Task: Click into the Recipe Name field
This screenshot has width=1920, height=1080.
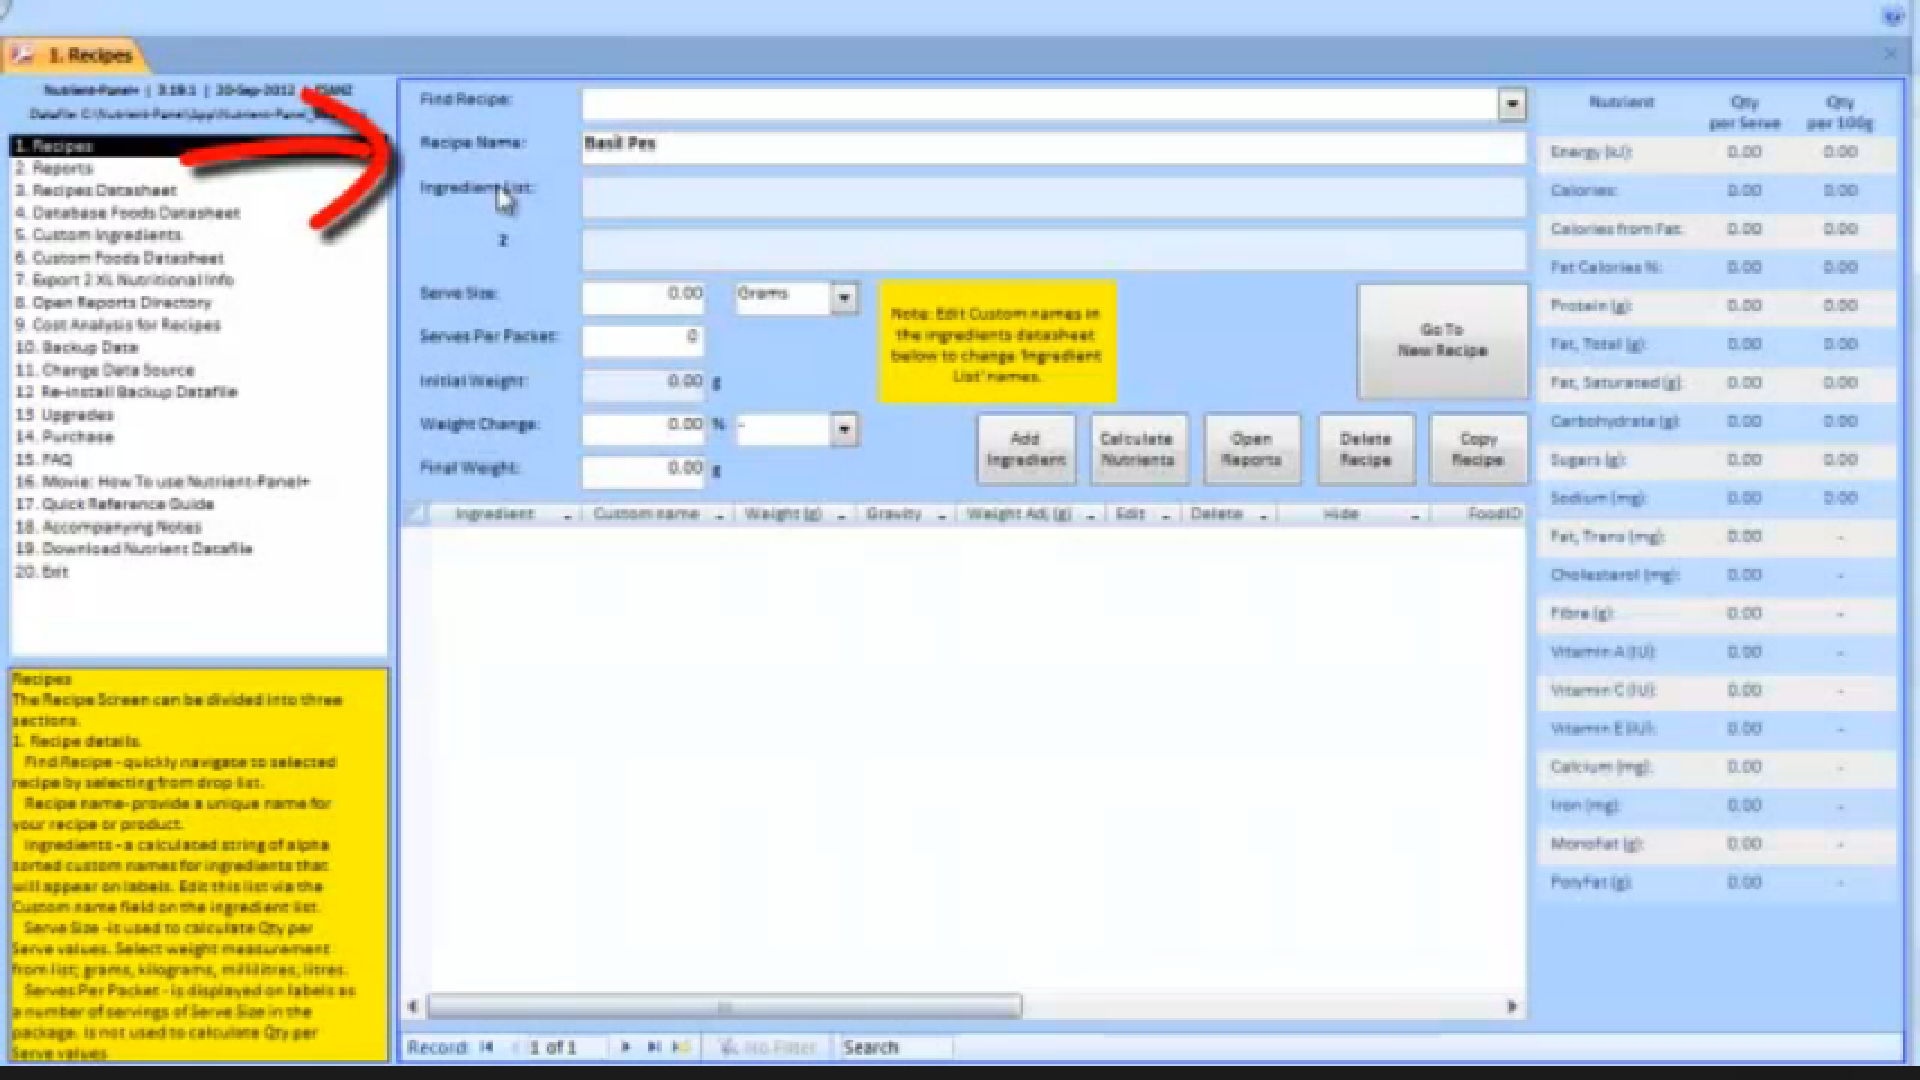Action: 1052,144
